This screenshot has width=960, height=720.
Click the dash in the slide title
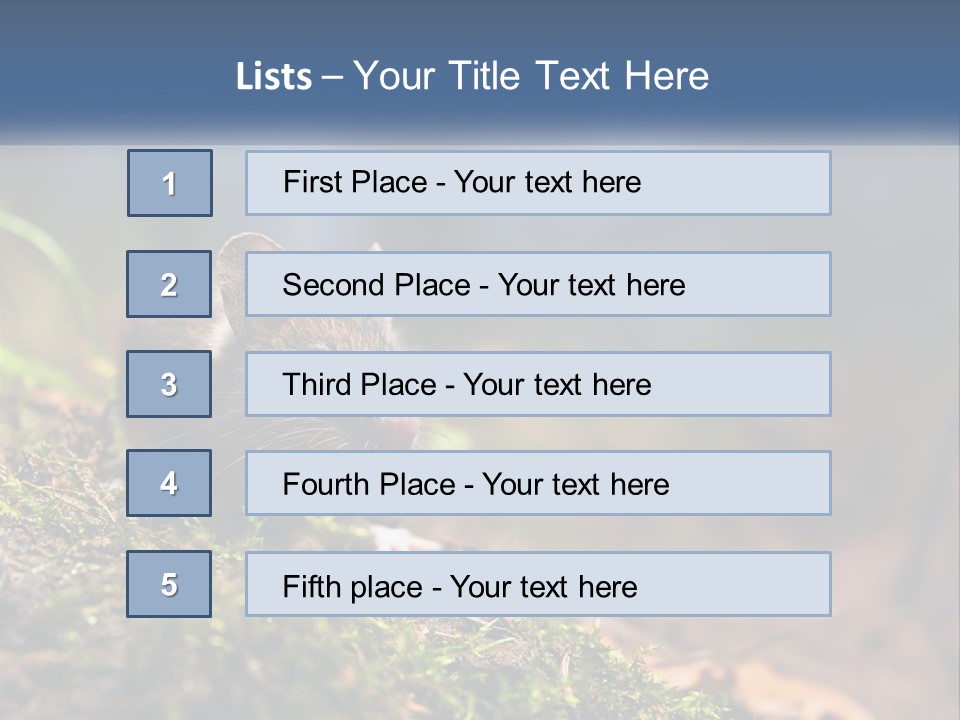point(333,77)
